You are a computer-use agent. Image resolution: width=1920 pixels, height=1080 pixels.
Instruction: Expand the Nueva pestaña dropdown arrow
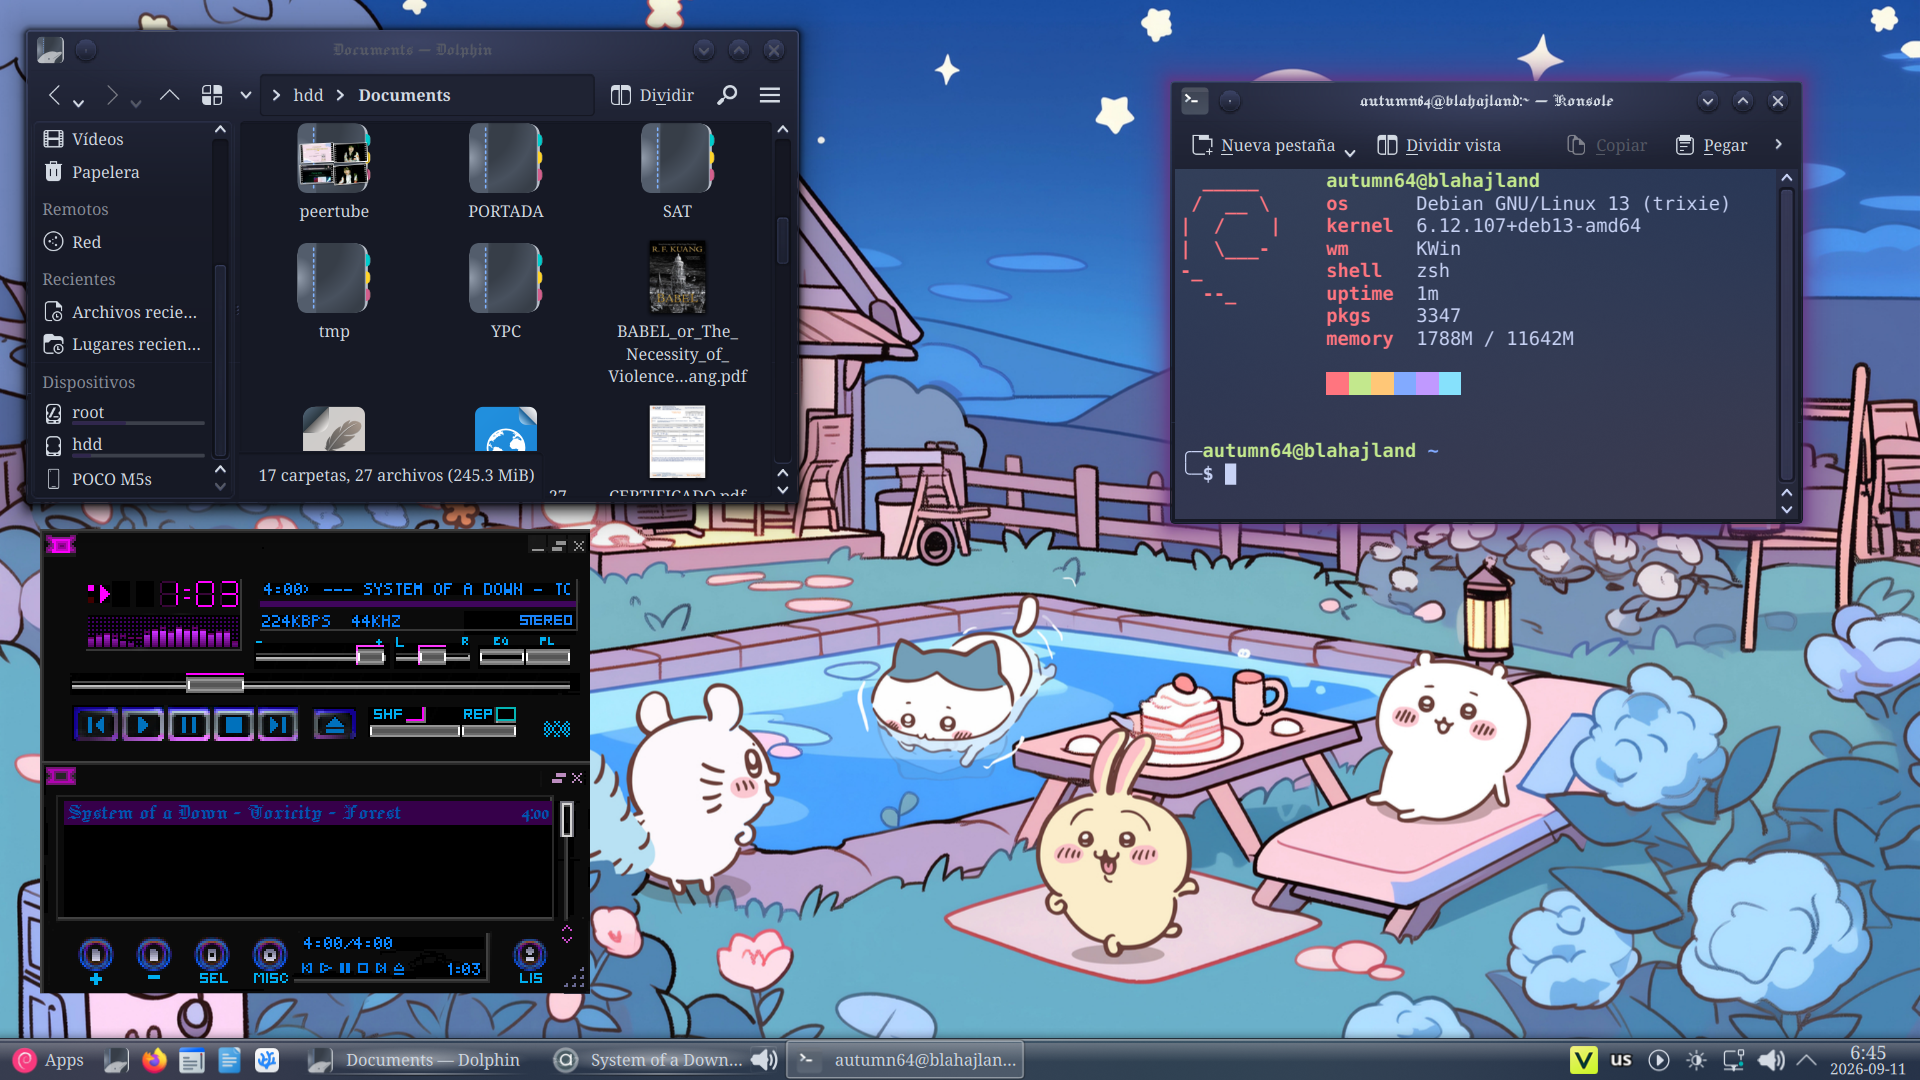1350,151
